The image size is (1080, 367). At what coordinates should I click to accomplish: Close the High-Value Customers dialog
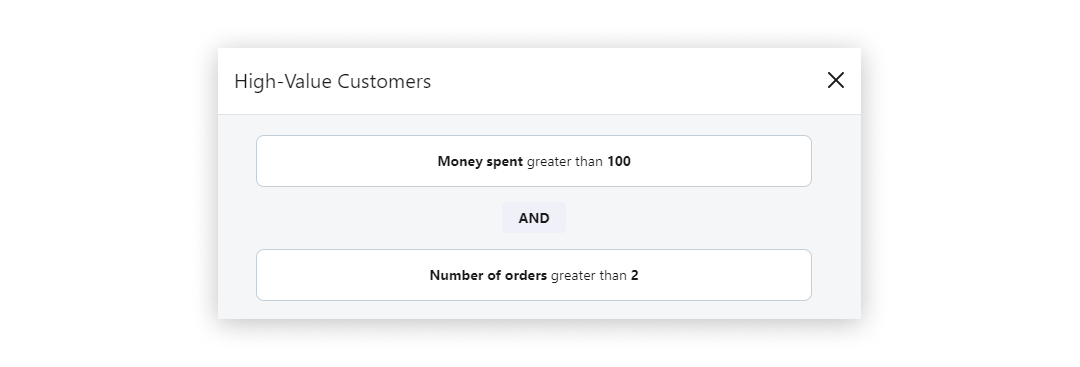835,81
